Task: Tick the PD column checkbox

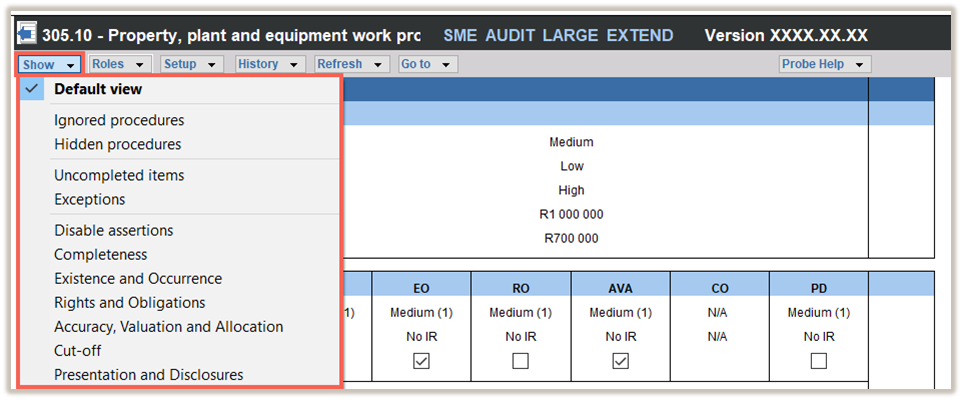Action: 819,361
